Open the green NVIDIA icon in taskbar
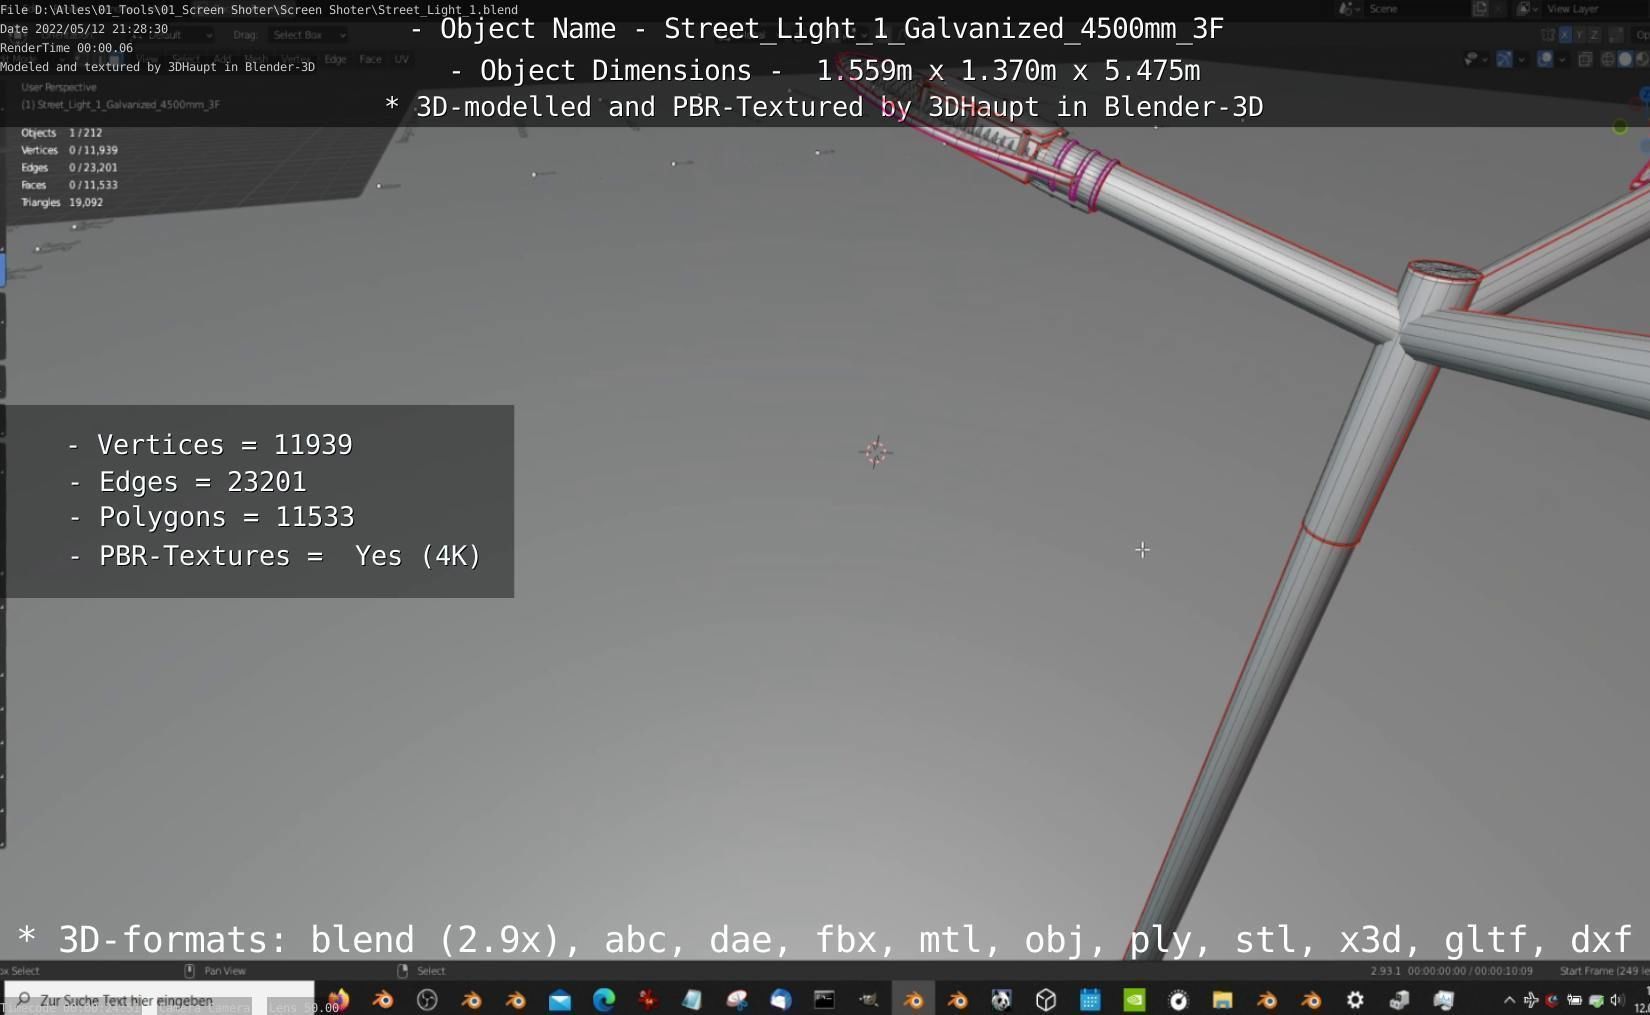1650x1015 pixels. pyautogui.click(x=1134, y=999)
